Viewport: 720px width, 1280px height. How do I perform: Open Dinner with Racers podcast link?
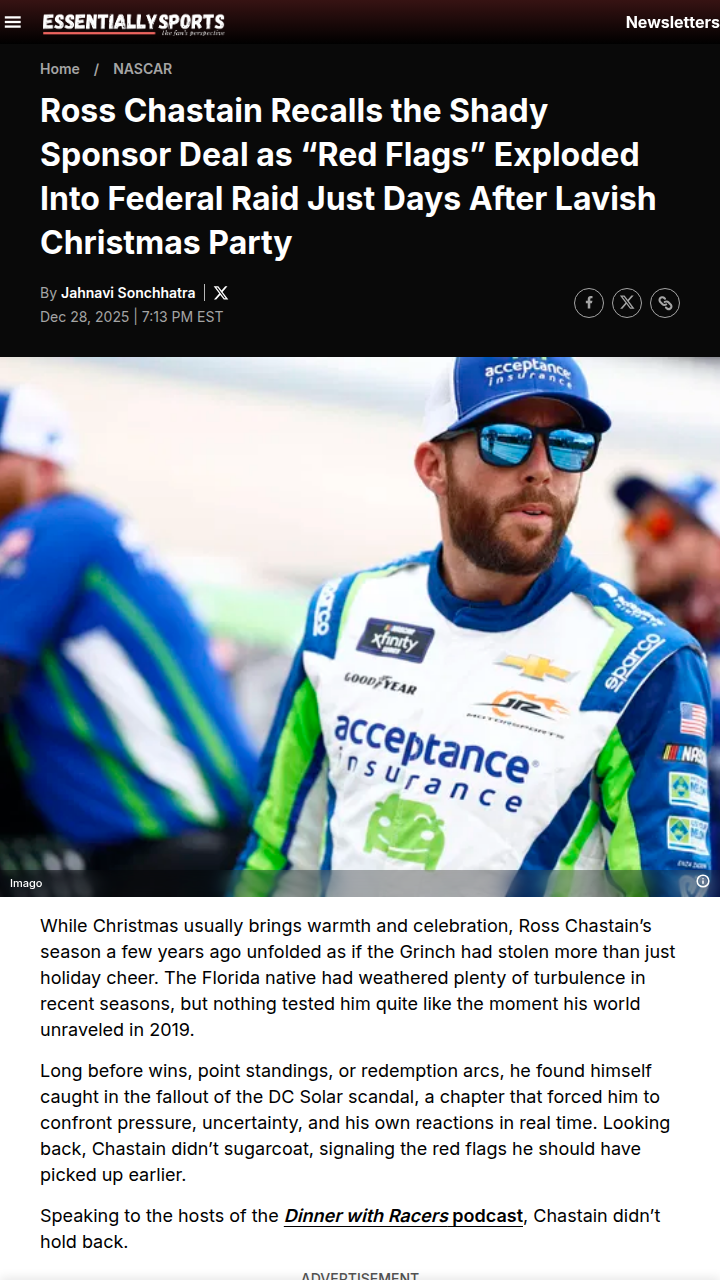point(404,1216)
